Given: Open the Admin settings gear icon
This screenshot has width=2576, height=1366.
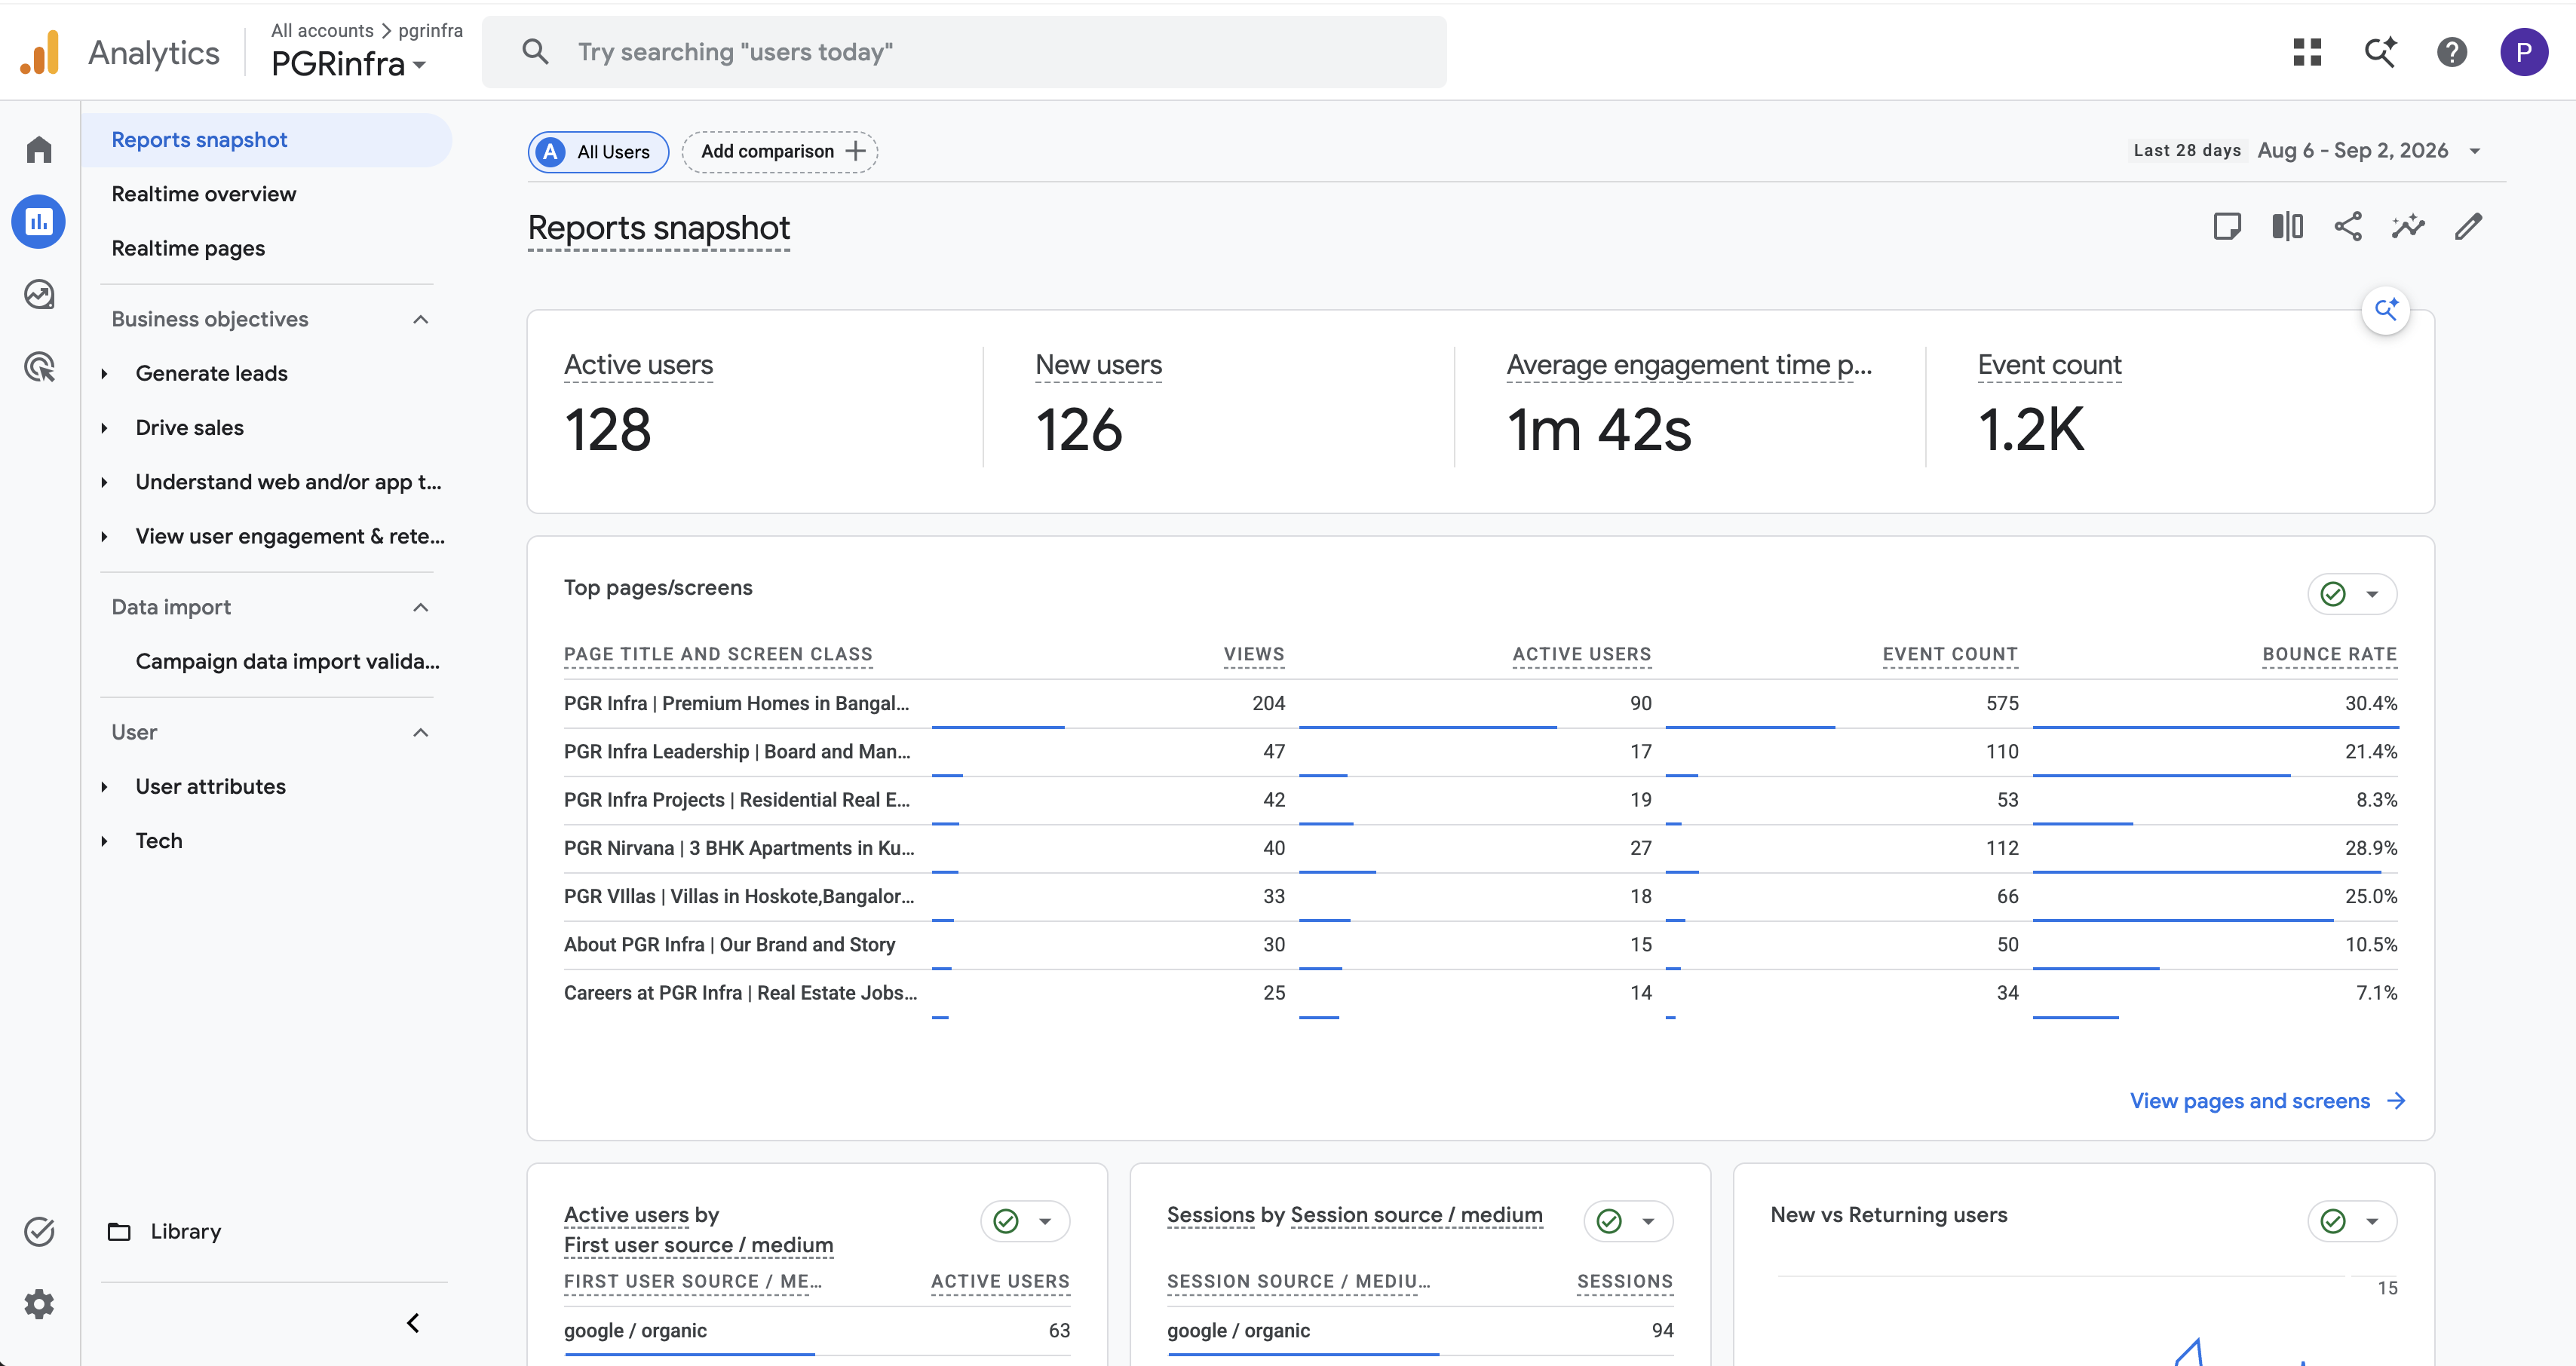Looking at the screenshot, I should click(x=39, y=1304).
